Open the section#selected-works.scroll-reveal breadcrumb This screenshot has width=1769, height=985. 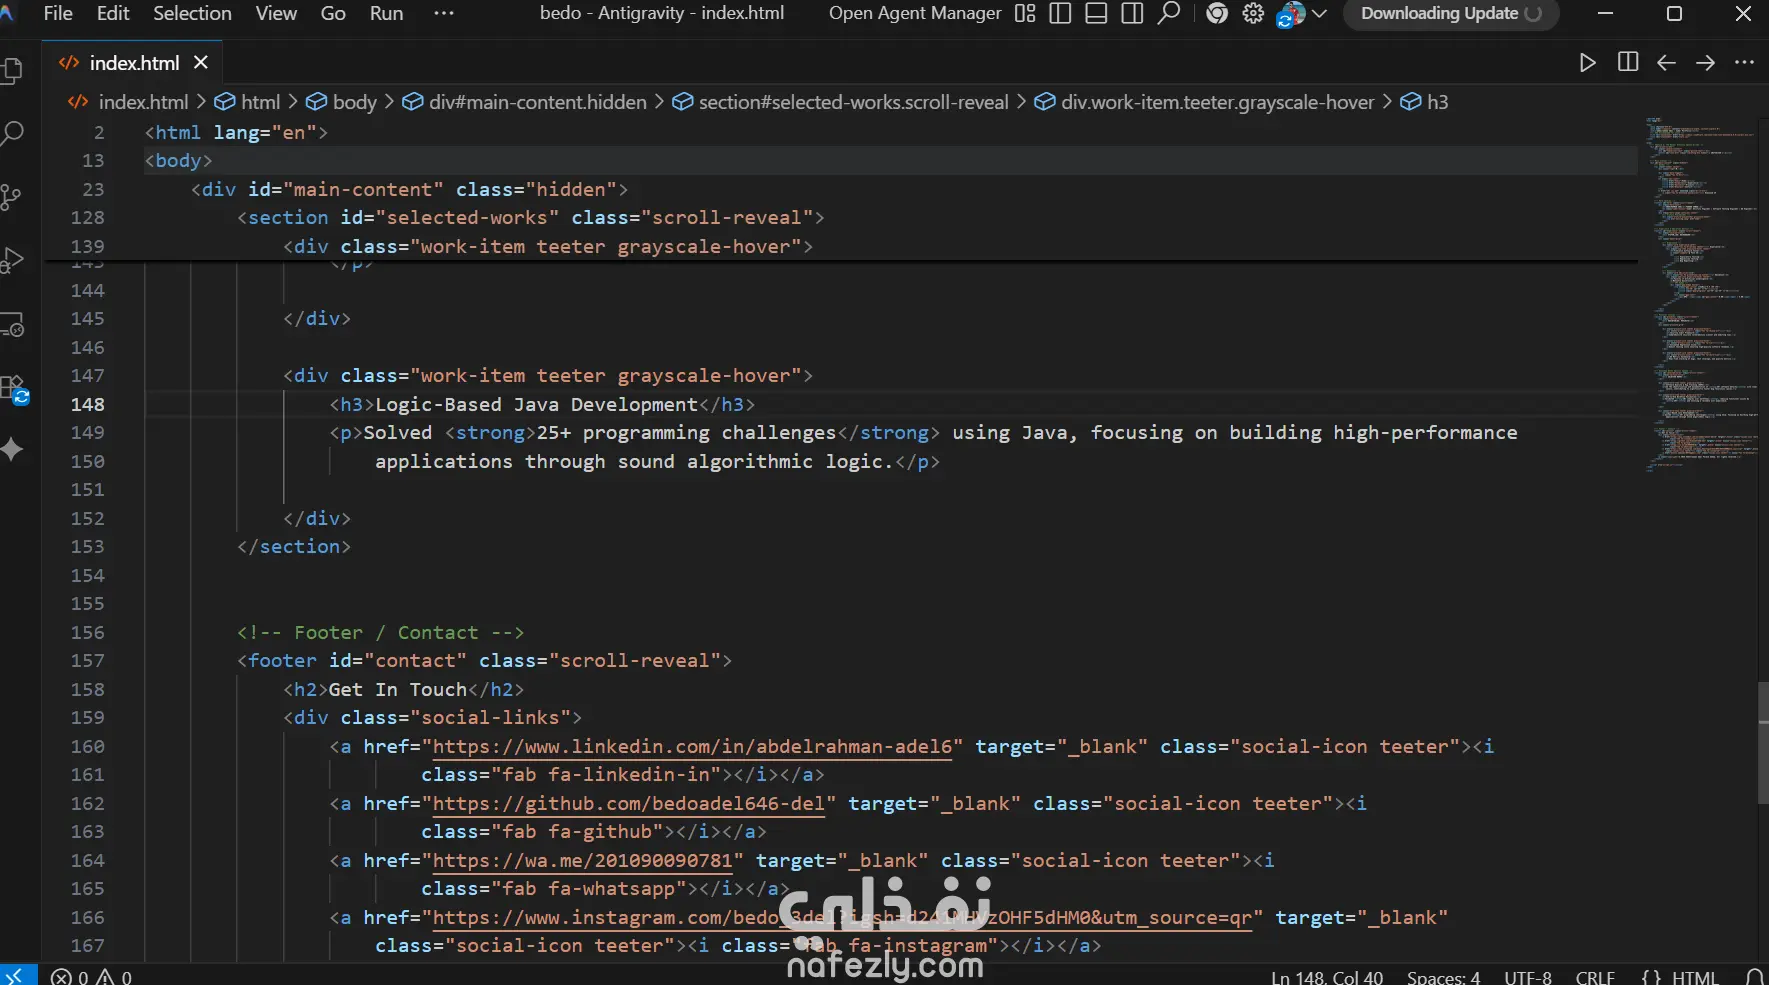point(841,102)
